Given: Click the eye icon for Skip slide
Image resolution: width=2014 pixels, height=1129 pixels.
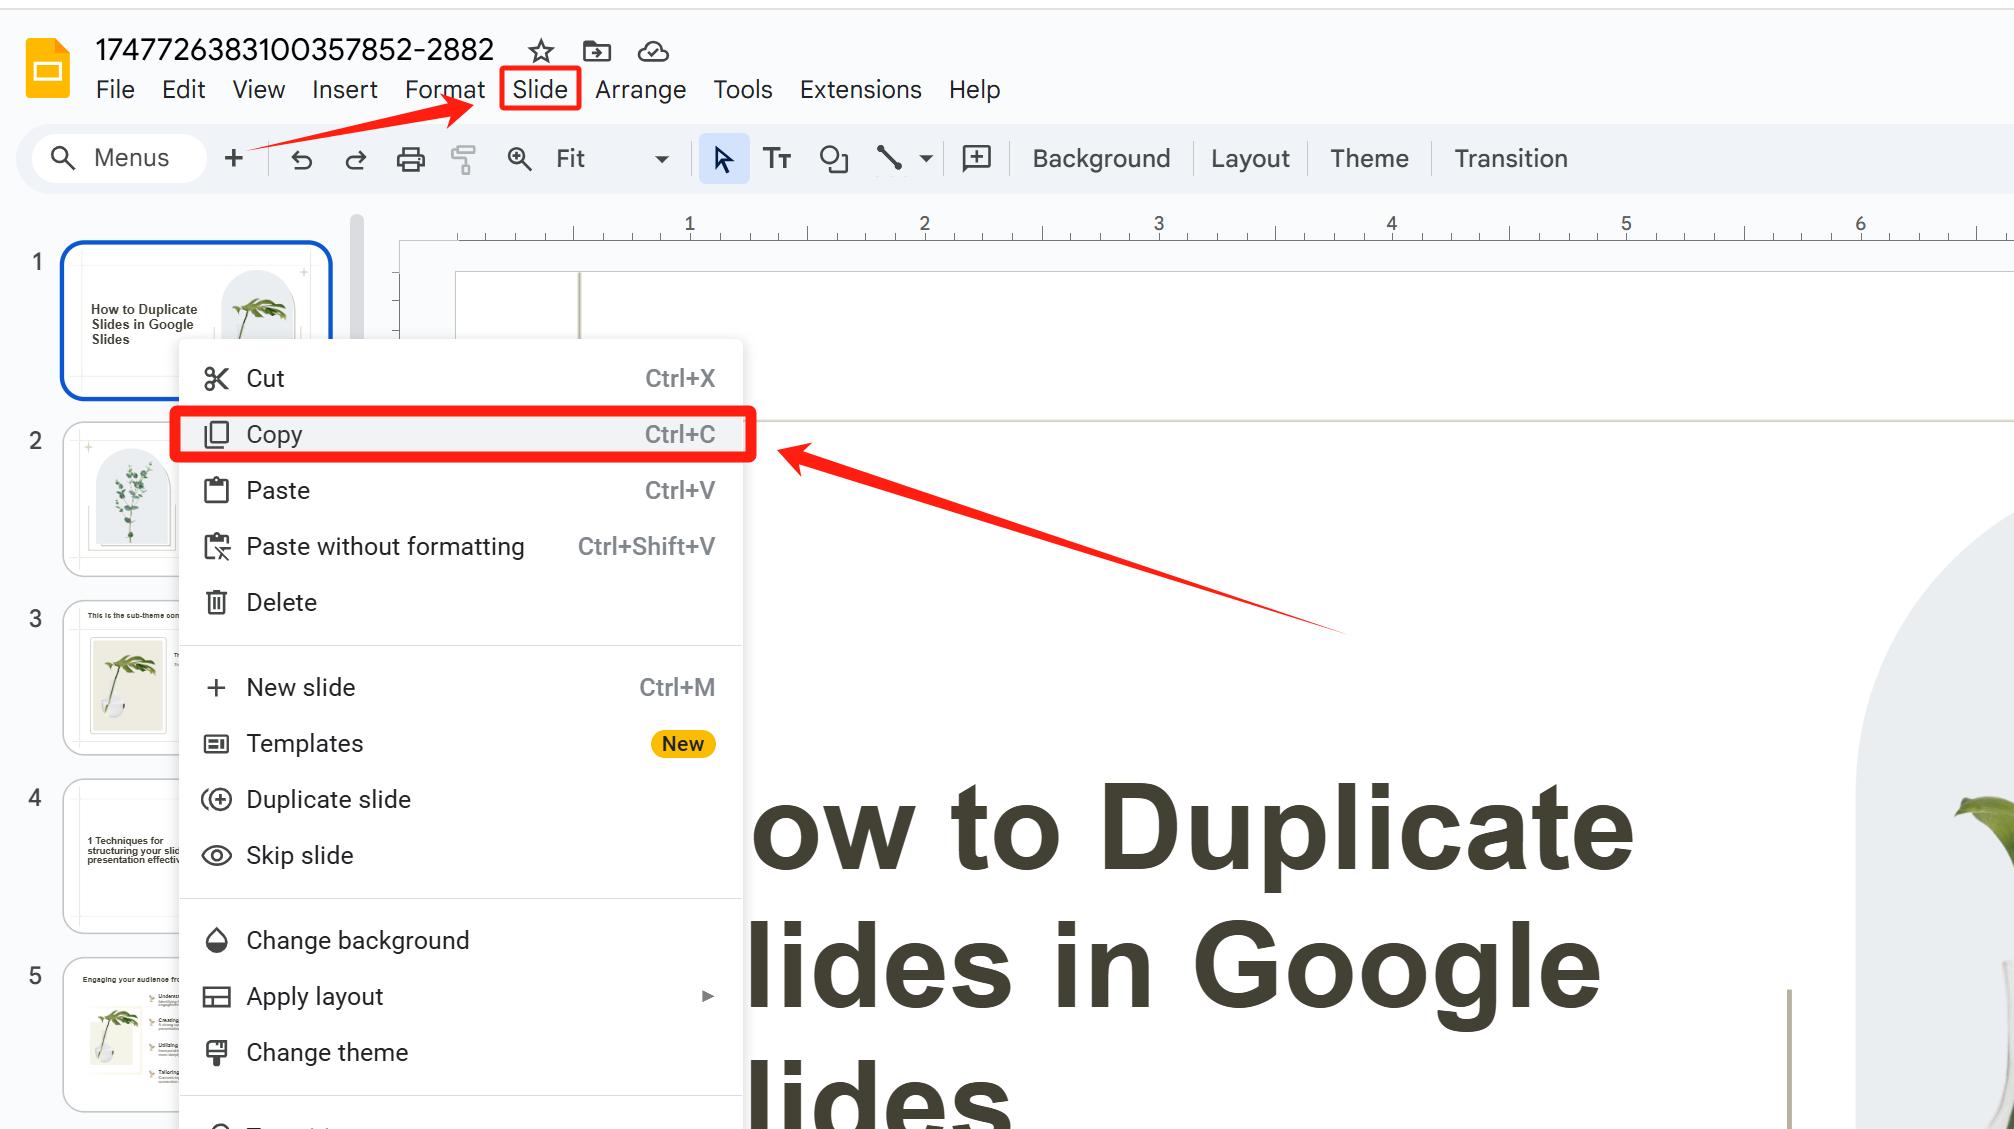Looking at the screenshot, I should (217, 856).
